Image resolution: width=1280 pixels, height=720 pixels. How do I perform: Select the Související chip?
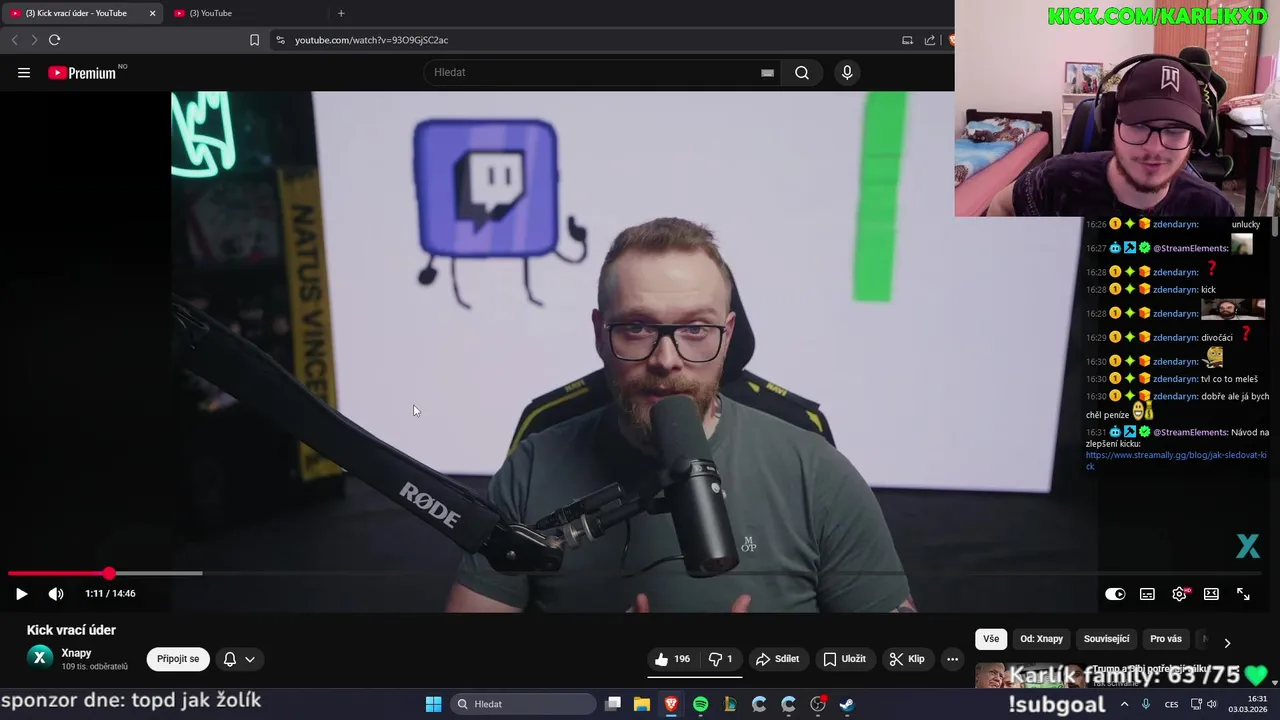(x=1106, y=639)
